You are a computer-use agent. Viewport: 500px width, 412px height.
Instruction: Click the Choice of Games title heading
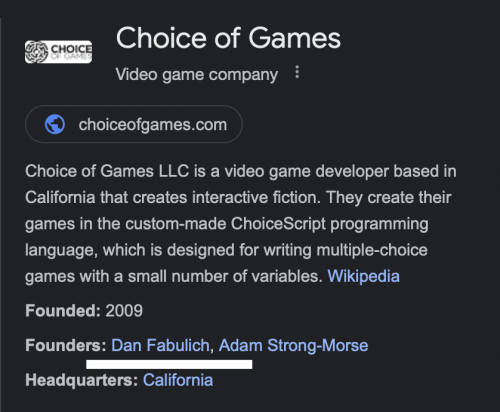tap(228, 38)
